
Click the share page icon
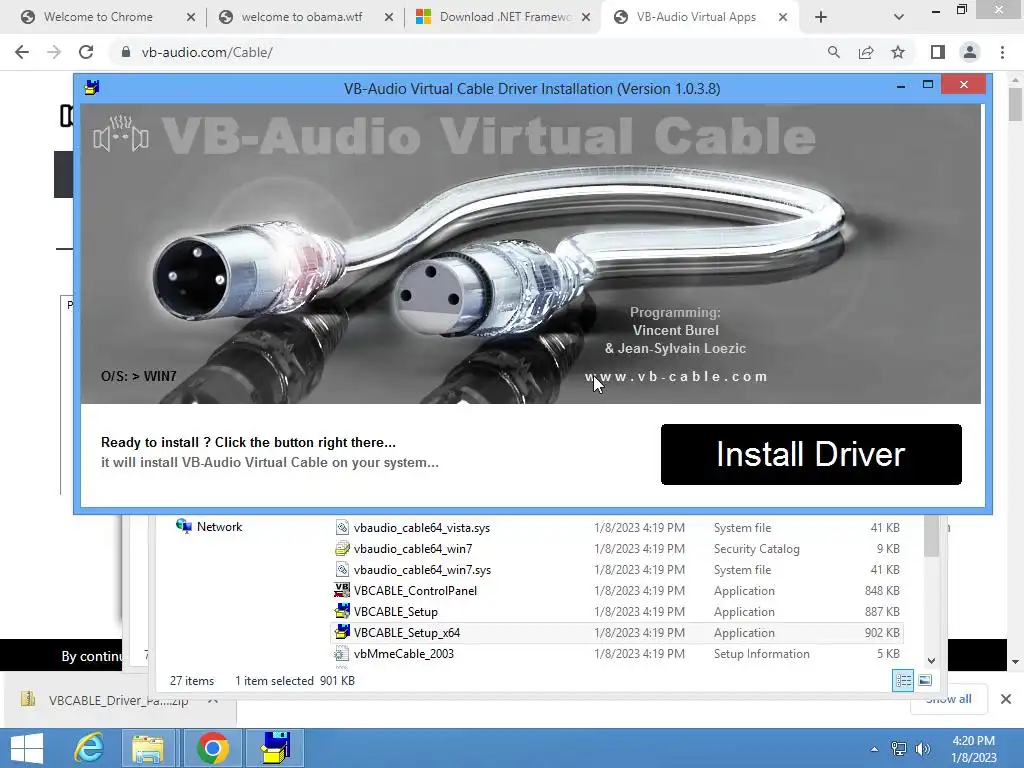tap(866, 52)
